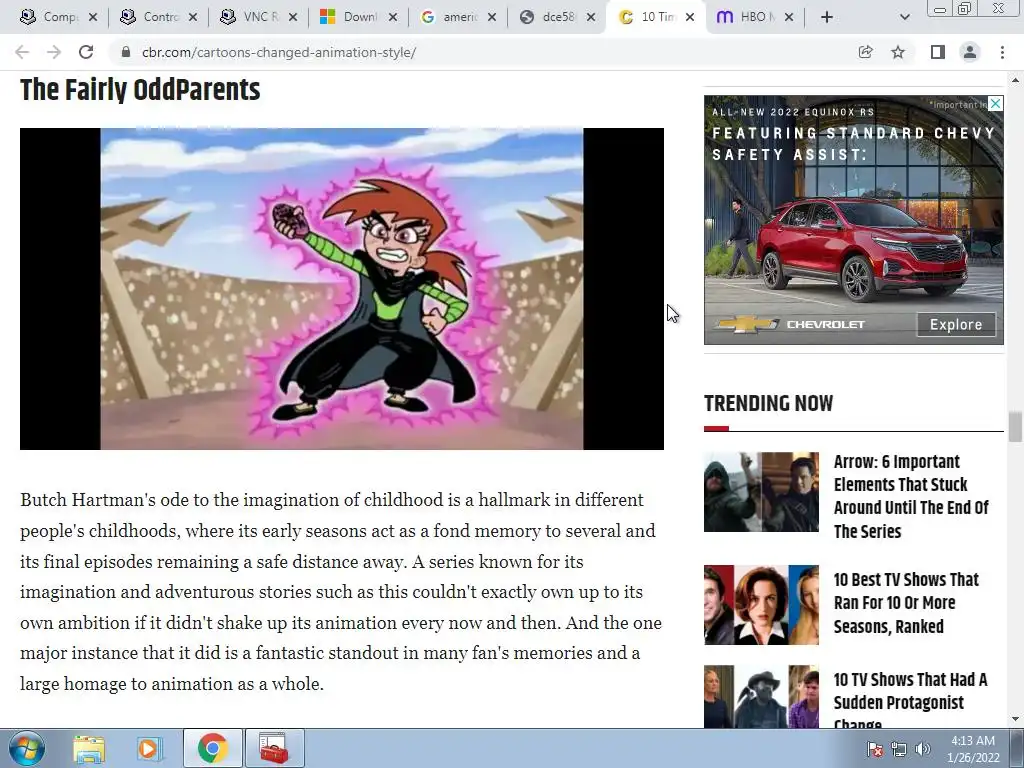Click The Fairly OddParents heading
This screenshot has width=1024, height=768.
[140, 90]
